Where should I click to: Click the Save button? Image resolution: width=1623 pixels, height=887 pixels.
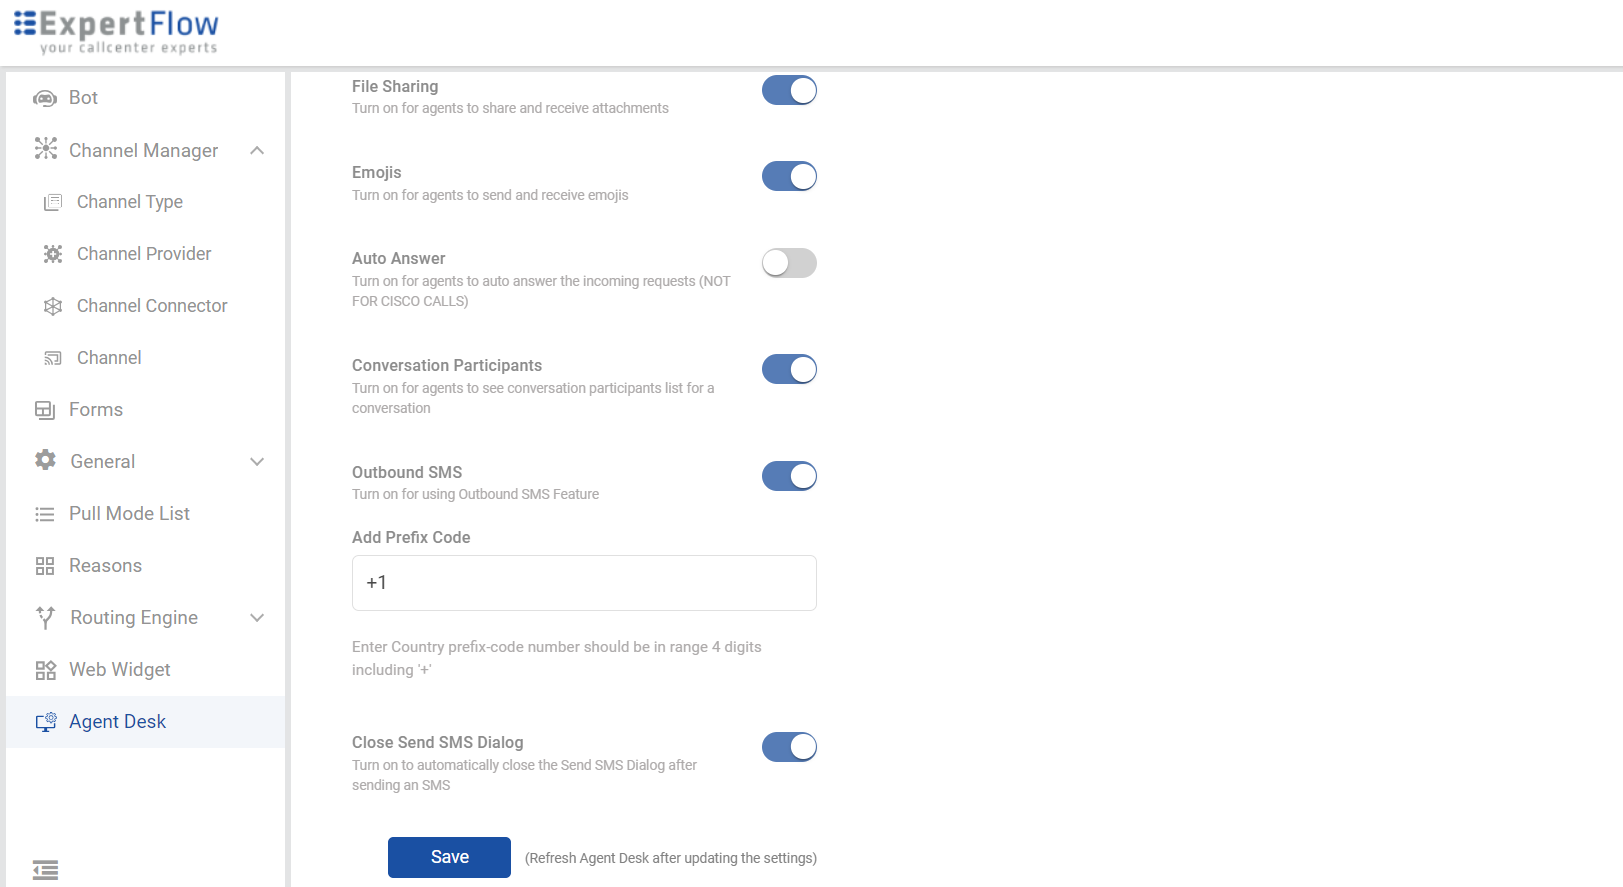(449, 857)
